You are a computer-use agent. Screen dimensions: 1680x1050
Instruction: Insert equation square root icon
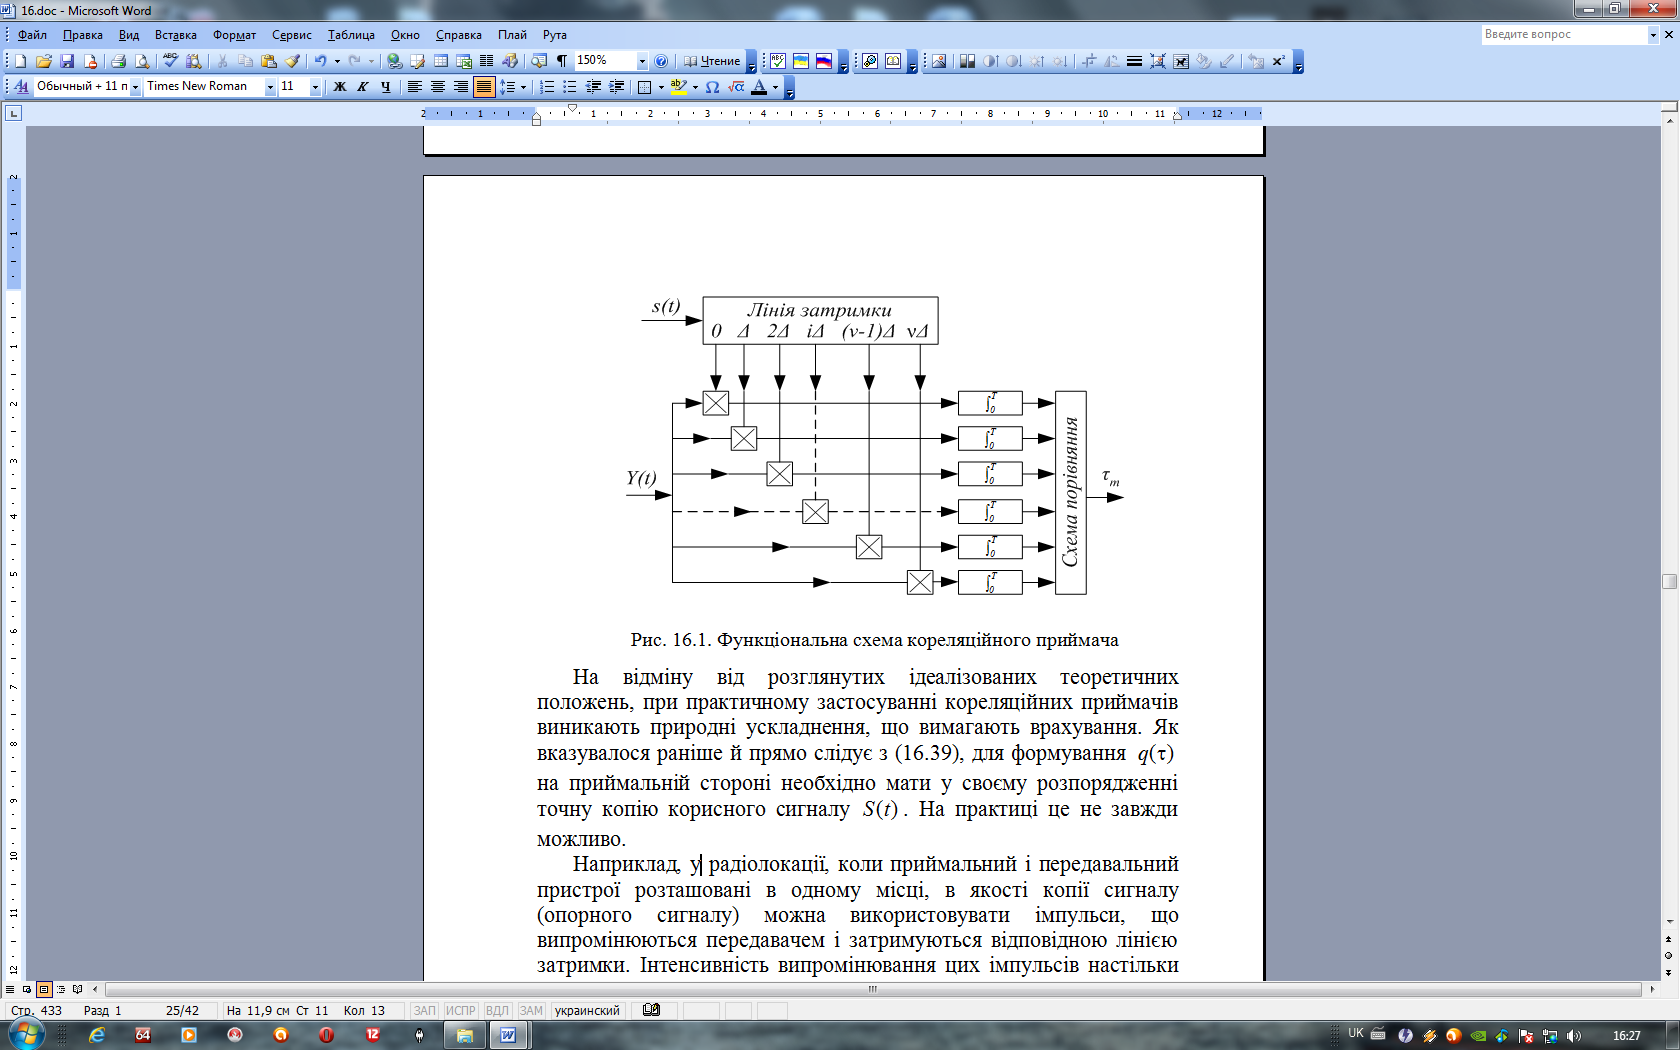pyautogui.click(x=736, y=87)
